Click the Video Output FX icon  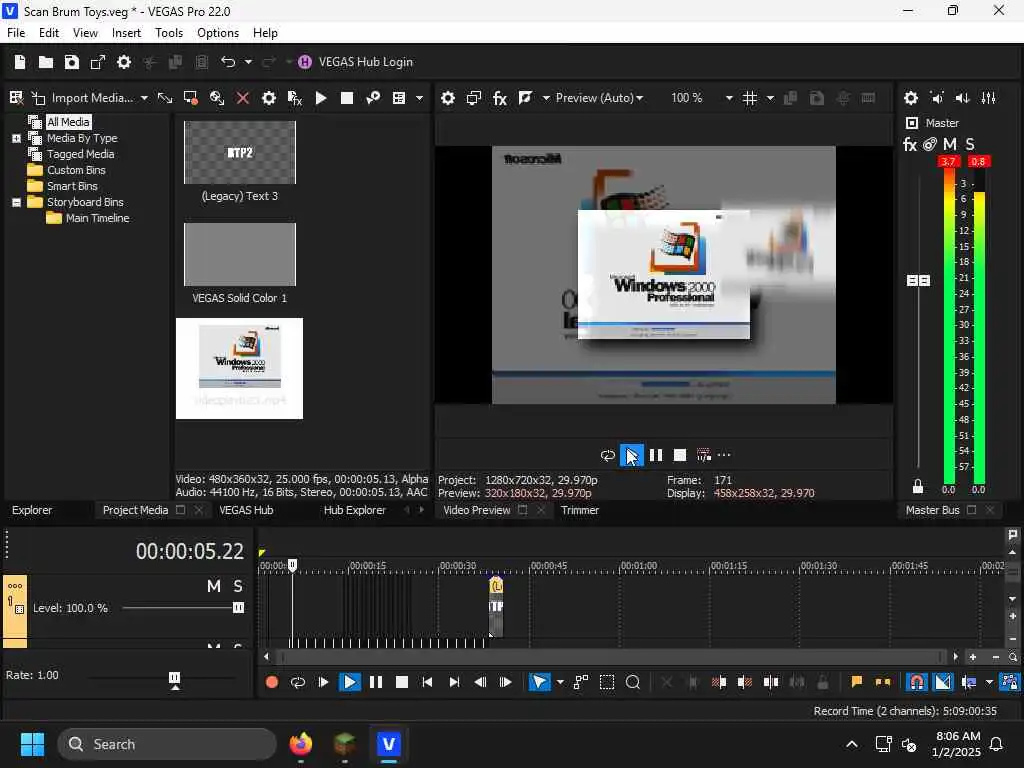coord(500,98)
